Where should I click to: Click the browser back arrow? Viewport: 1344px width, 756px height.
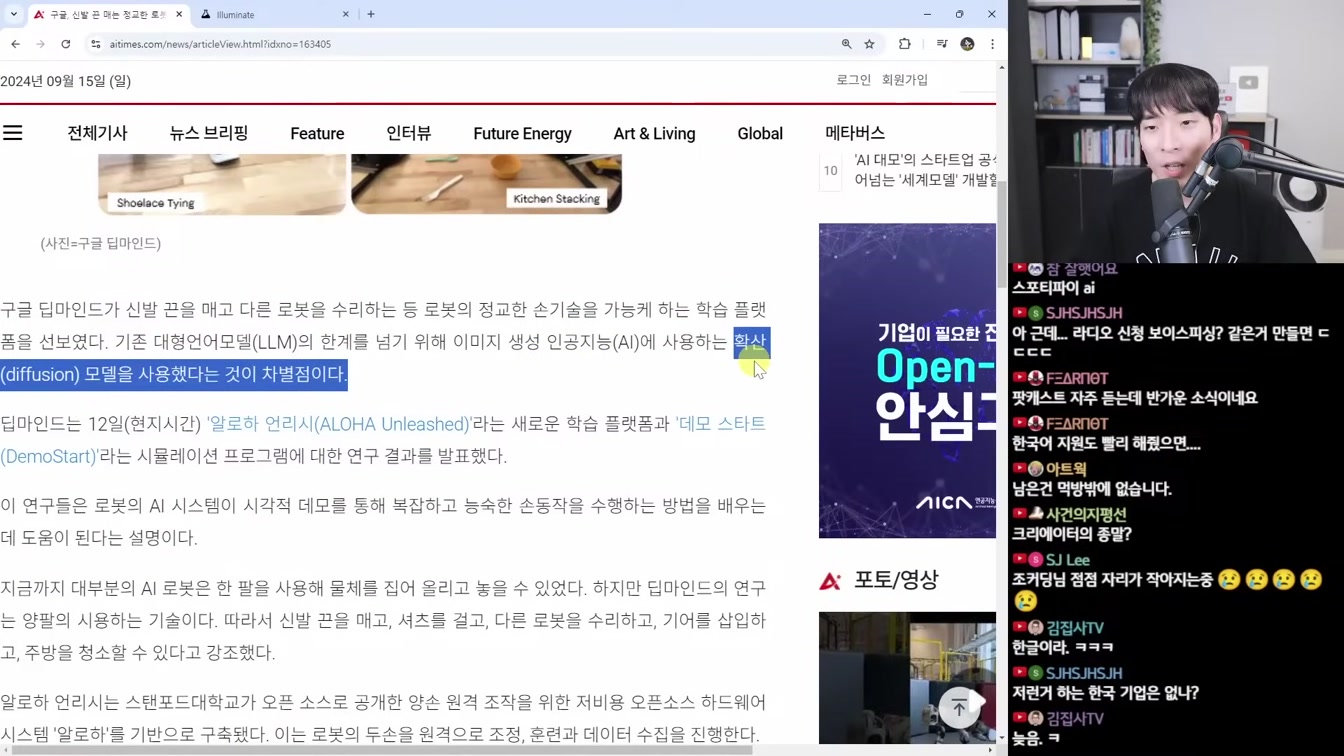click(15, 44)
